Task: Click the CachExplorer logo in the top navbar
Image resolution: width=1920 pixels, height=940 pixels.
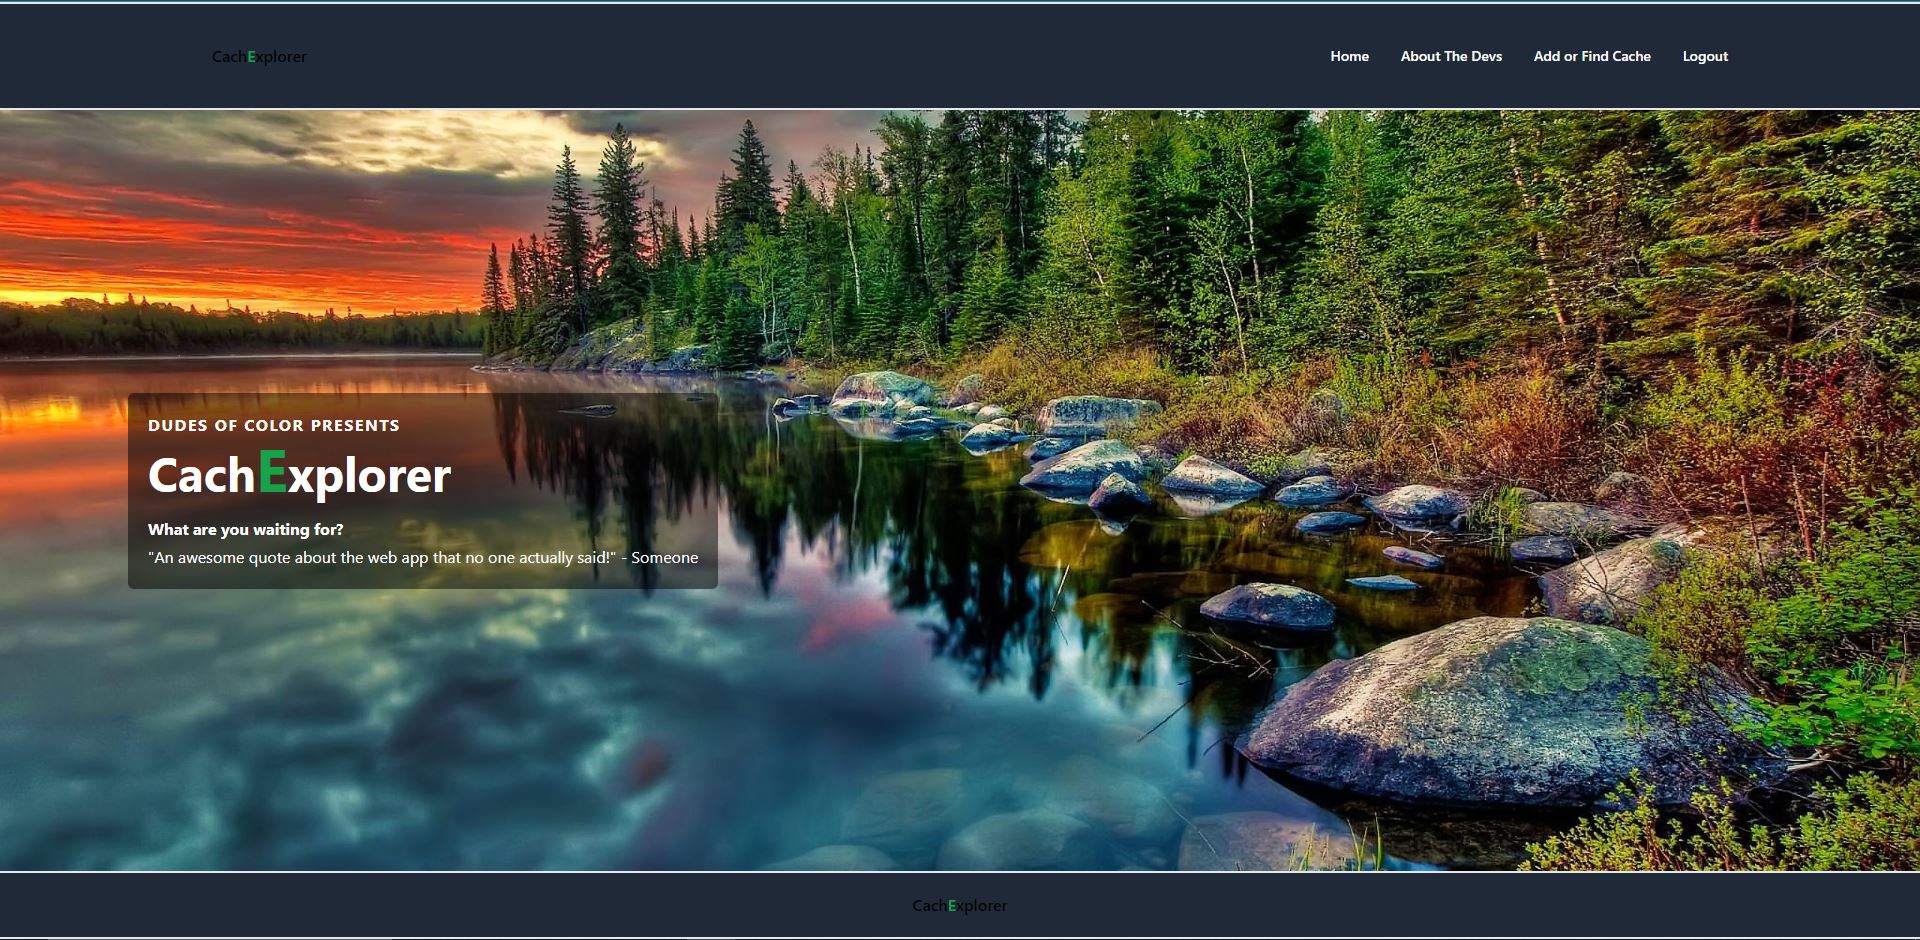Action: (259, 57)
